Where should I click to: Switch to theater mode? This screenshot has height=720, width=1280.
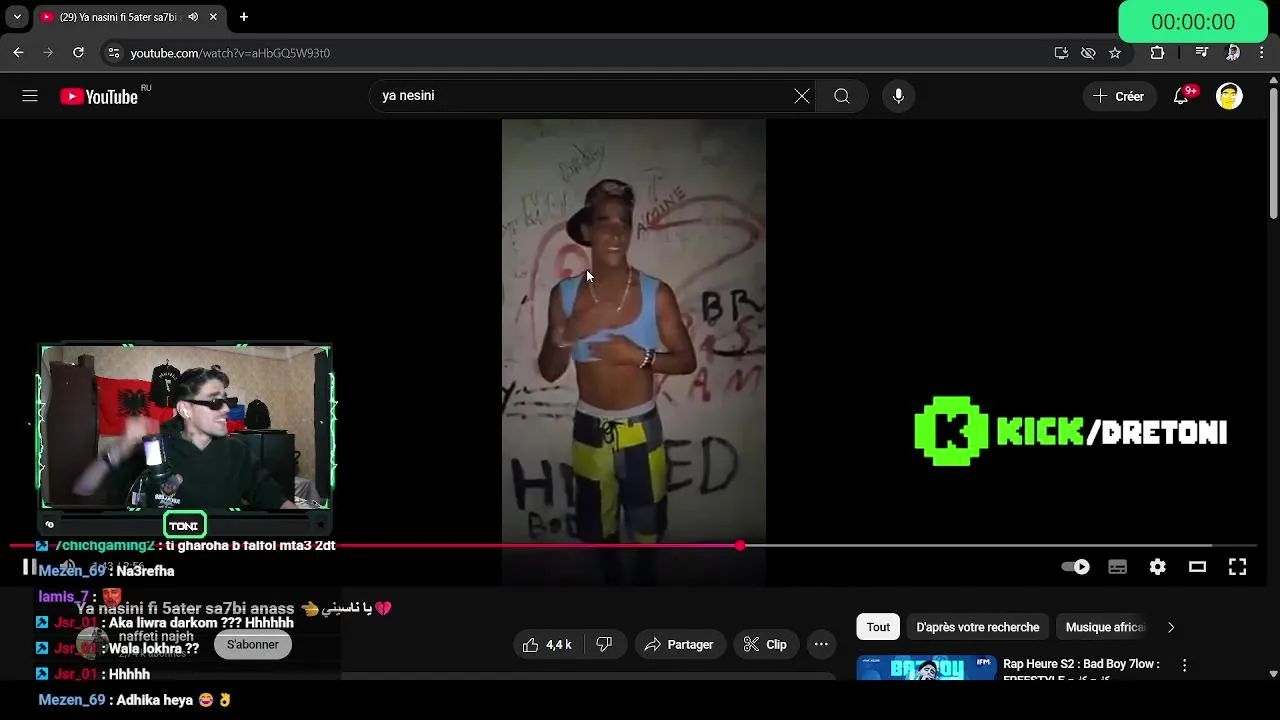click(1198, 567)
